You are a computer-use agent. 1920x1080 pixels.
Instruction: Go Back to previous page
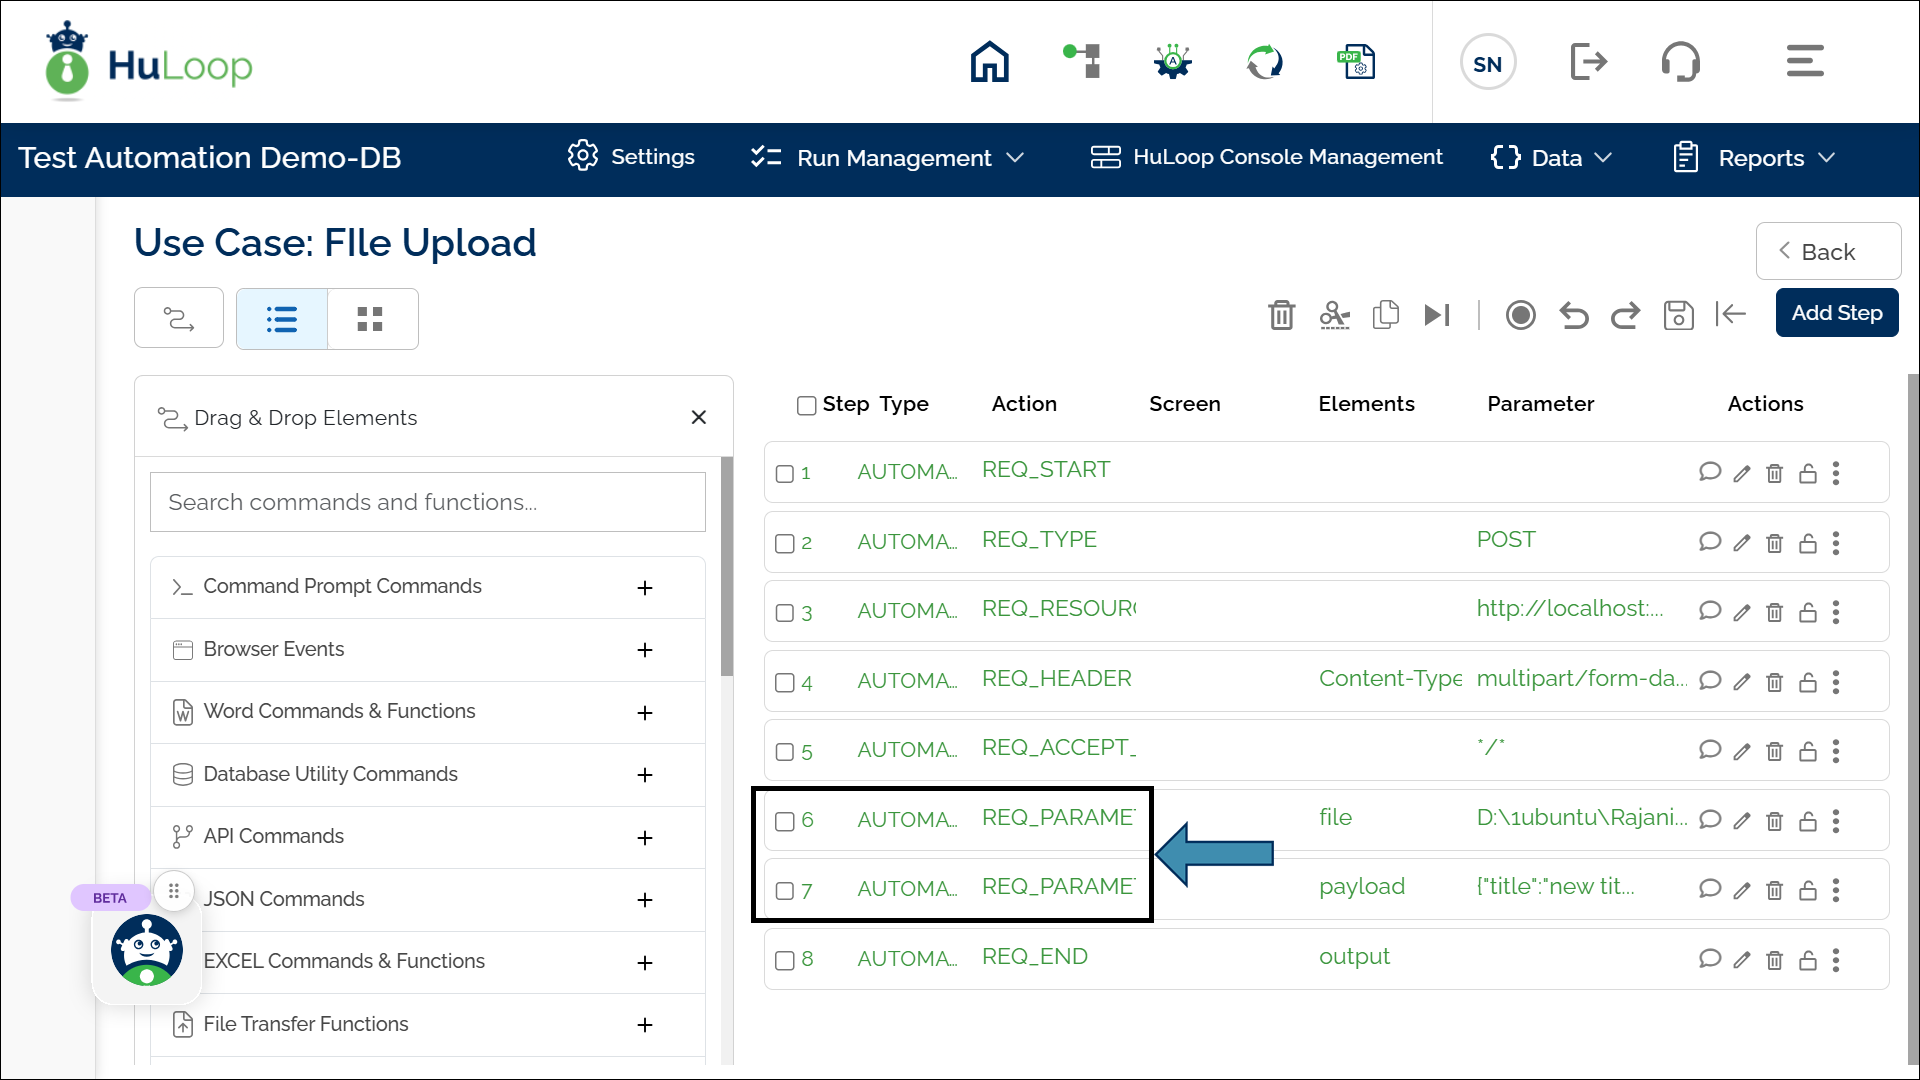tap(1827, 252)
